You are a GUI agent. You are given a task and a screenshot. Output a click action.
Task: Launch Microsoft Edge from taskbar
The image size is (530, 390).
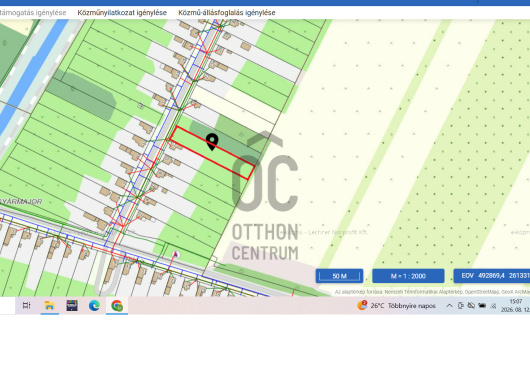(x=94, y=306)
